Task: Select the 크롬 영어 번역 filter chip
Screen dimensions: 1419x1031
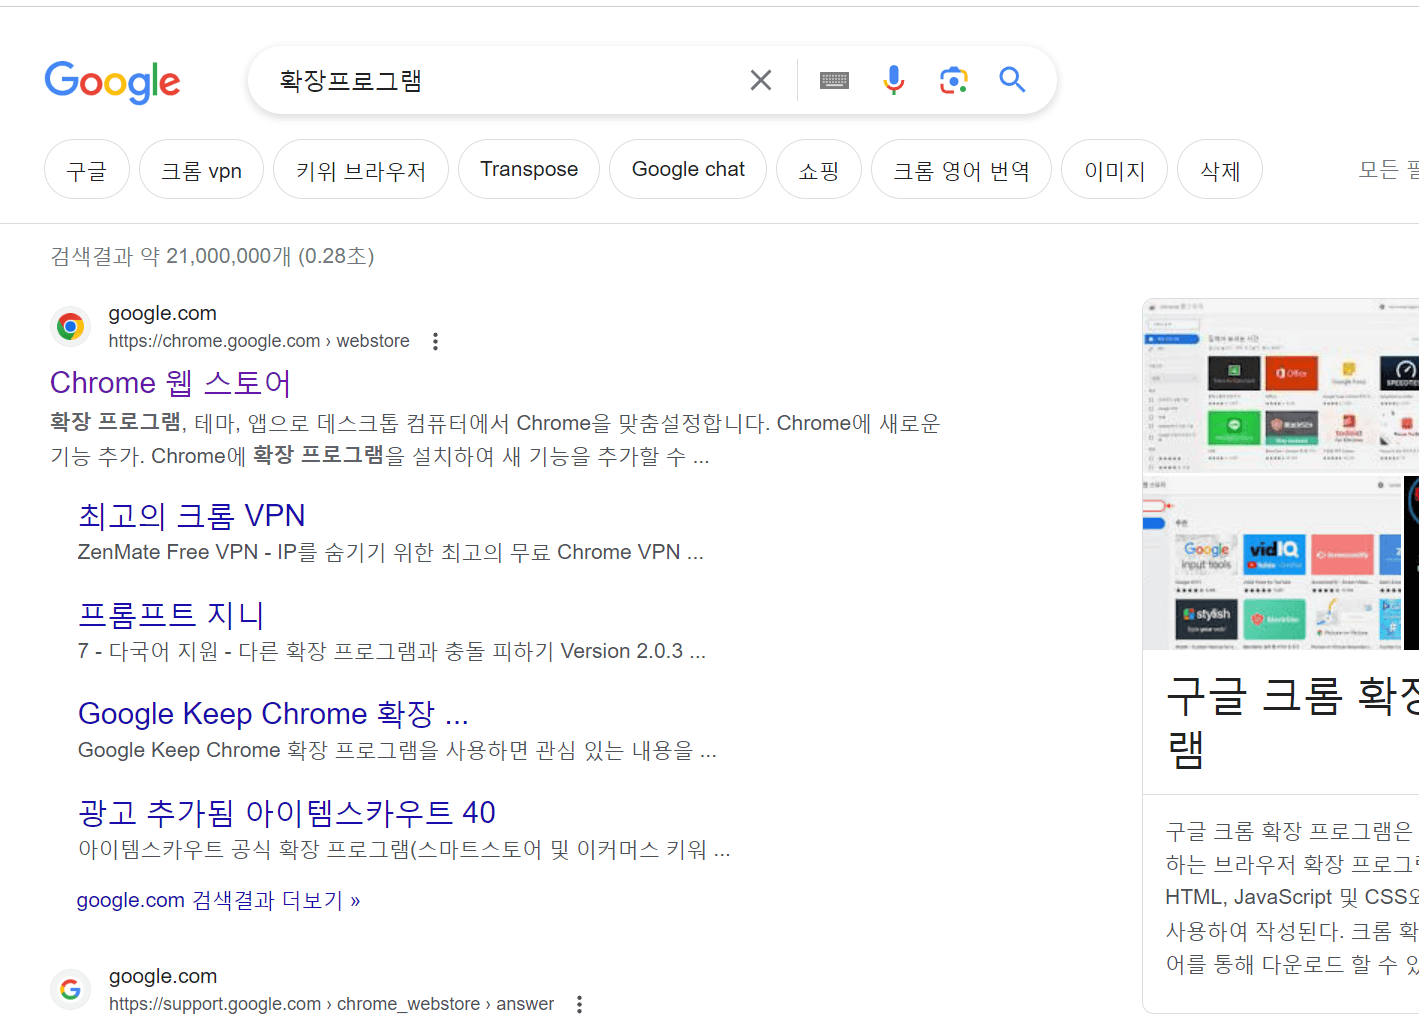Action: pos(961,170)
